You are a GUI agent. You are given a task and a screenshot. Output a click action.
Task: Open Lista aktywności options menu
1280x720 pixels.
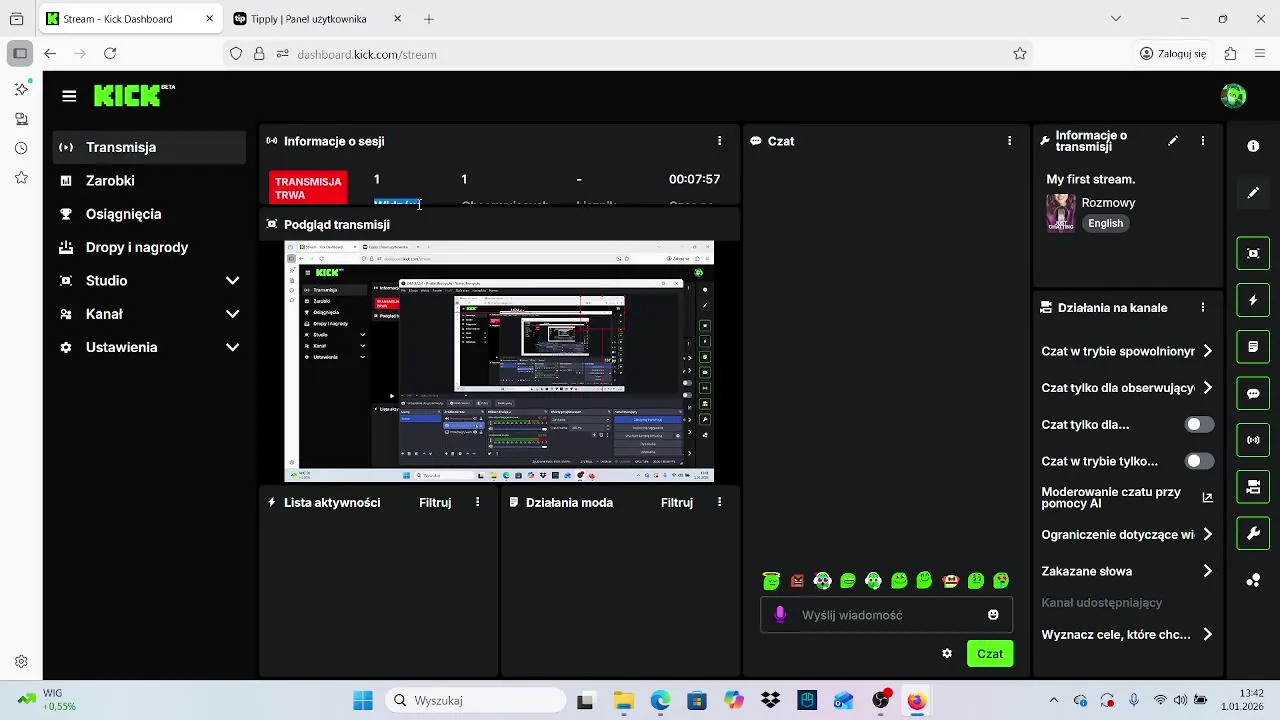click(478, 502)
